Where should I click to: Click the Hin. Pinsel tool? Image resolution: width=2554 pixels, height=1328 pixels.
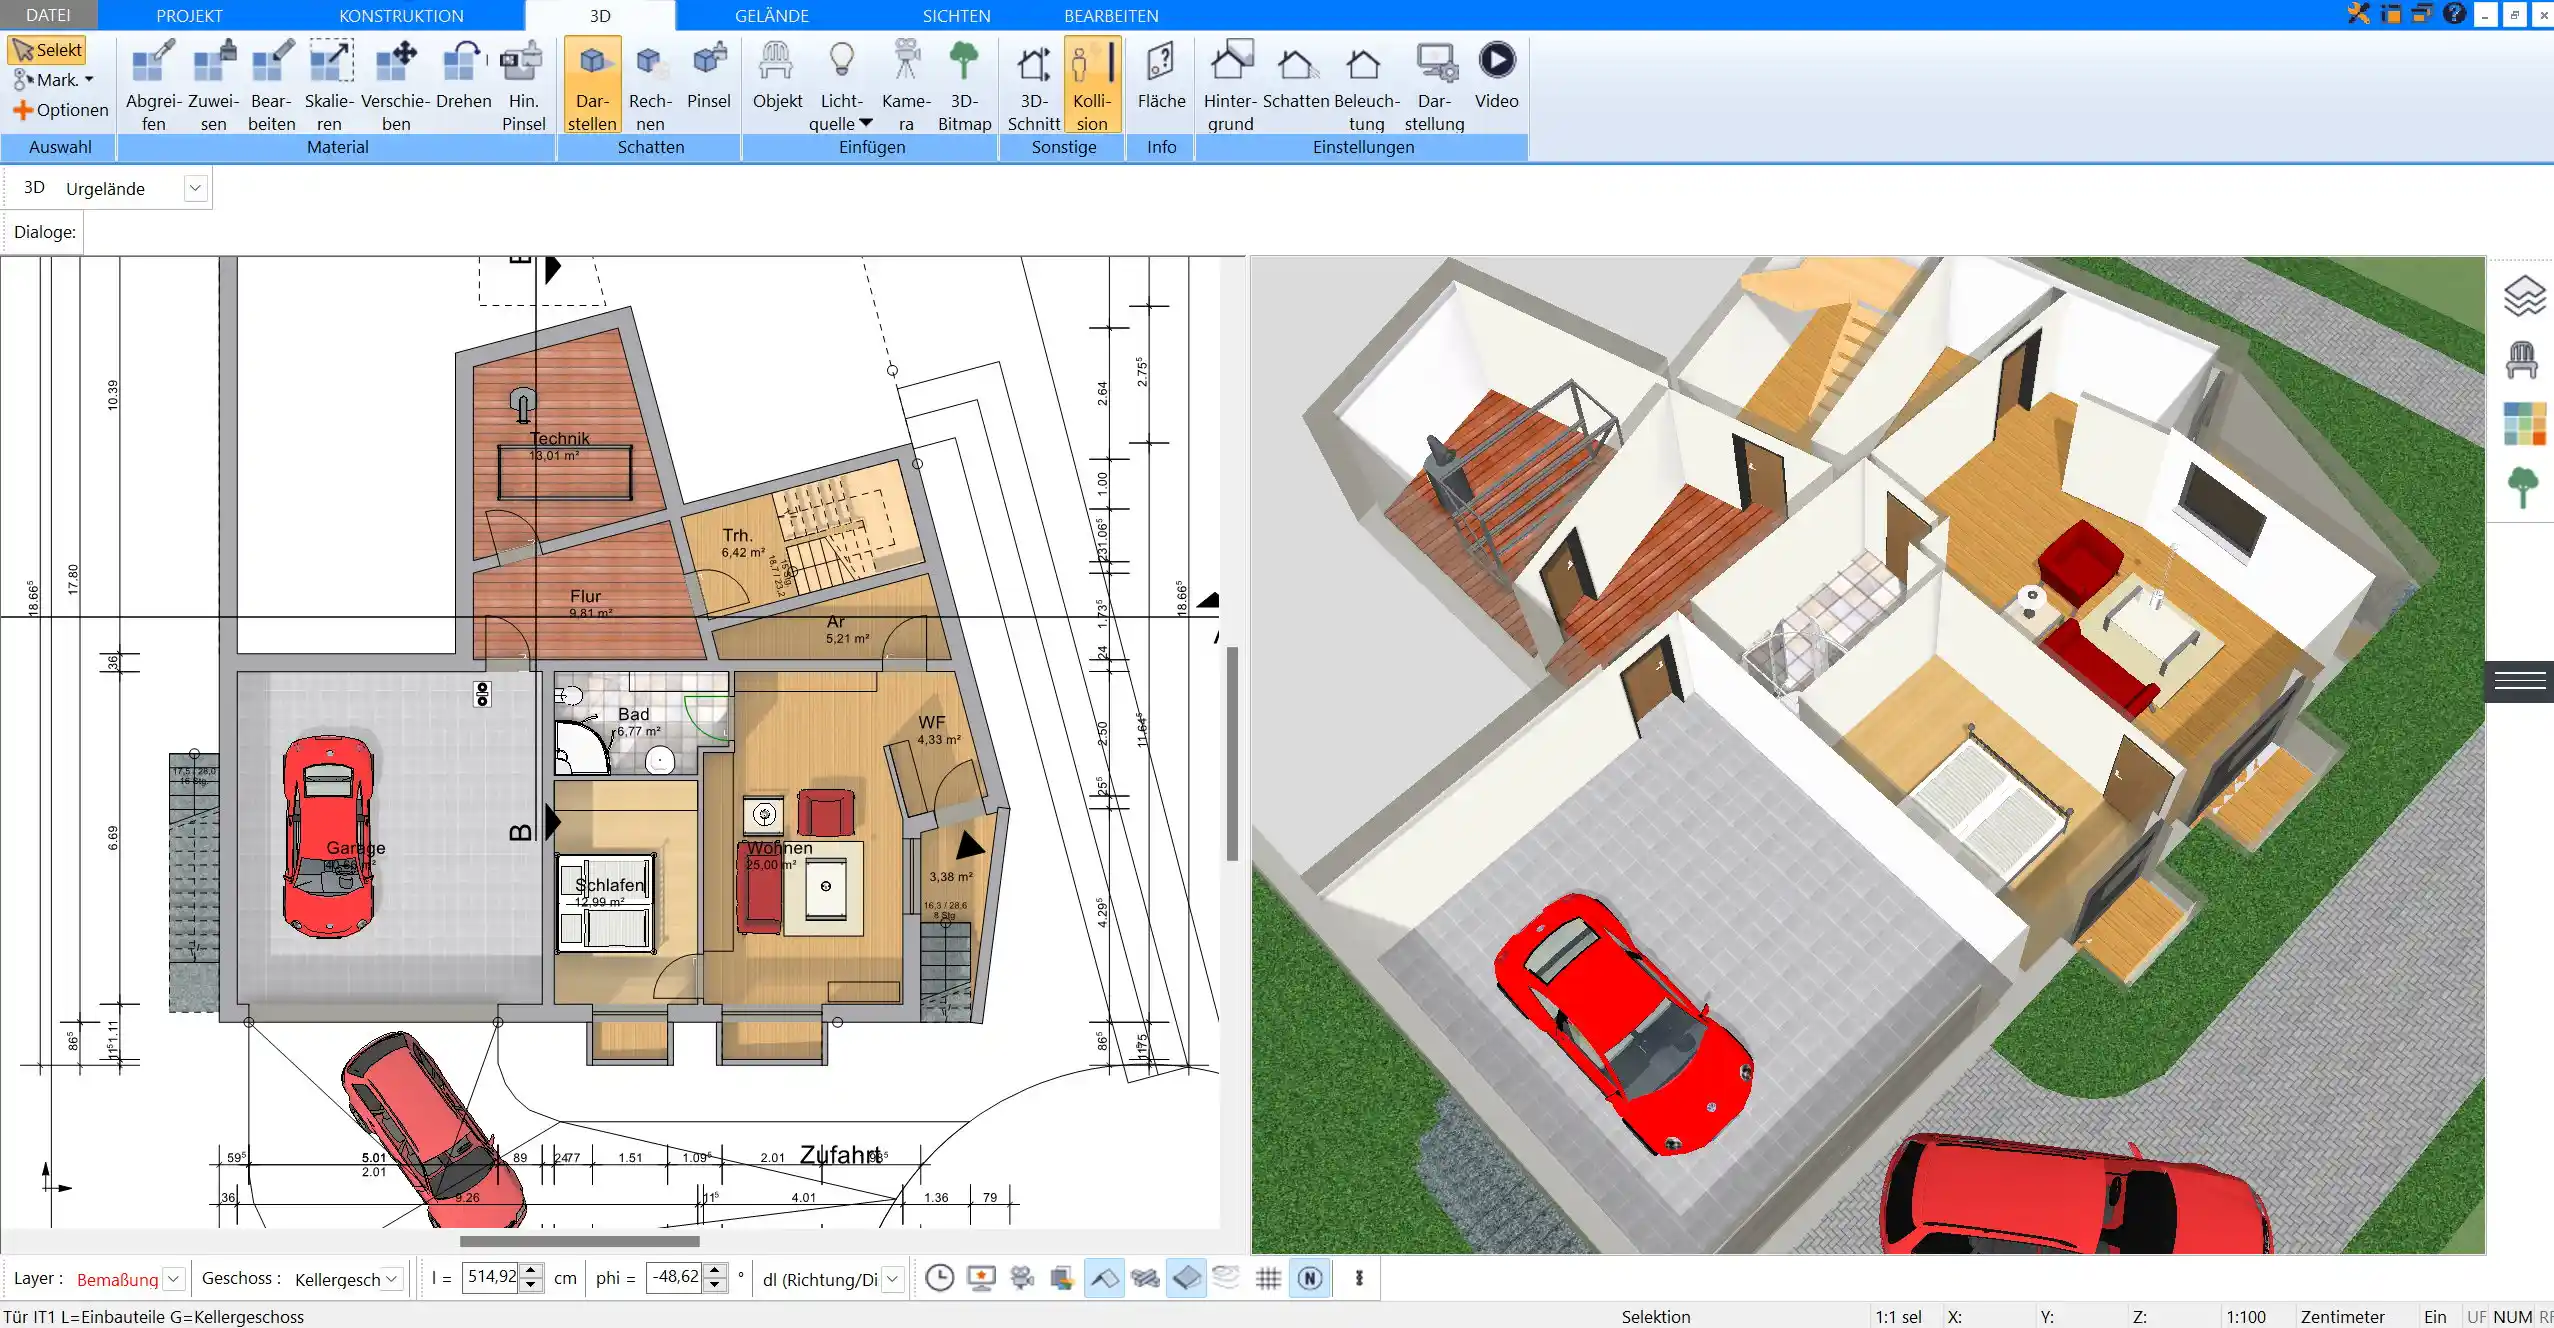(x=523, y=85)
